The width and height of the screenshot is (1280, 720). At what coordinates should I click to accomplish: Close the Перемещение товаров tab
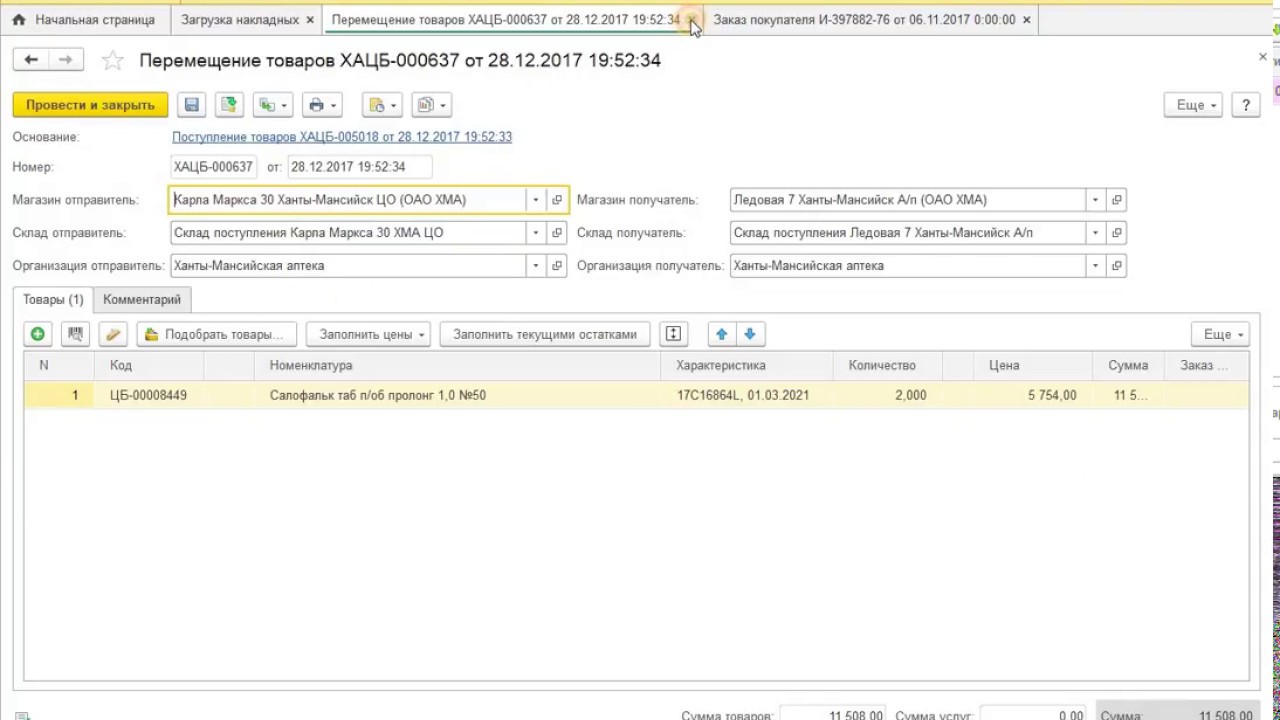[691, 20]
